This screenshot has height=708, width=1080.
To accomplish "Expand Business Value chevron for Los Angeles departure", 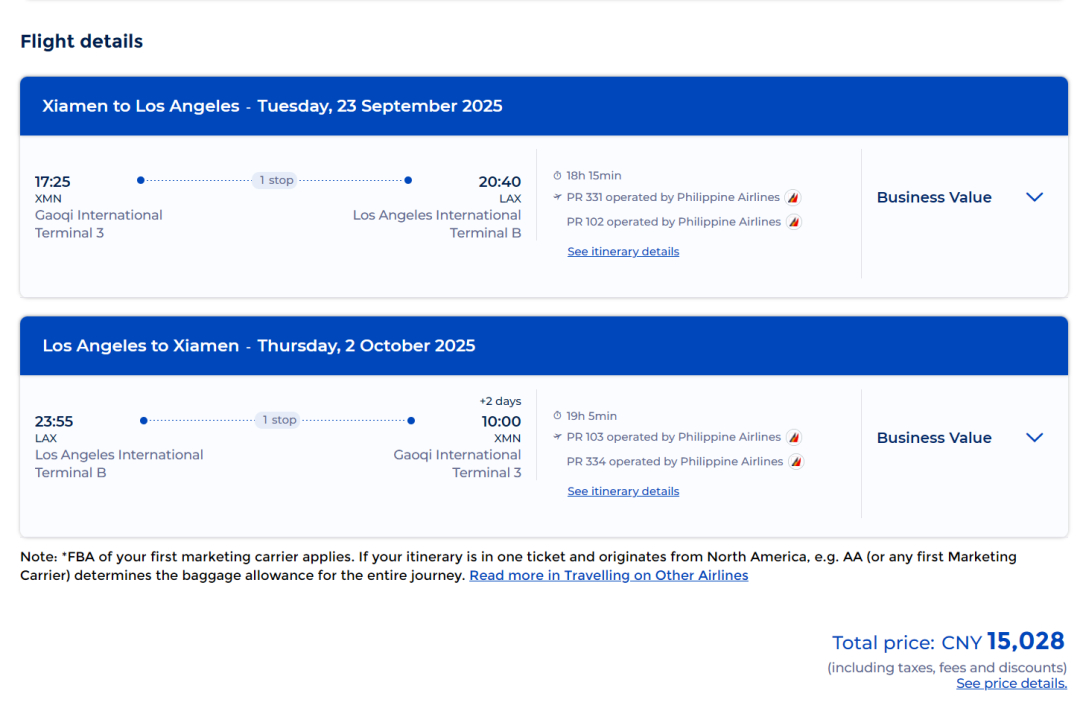I will tap(1035, 437).
